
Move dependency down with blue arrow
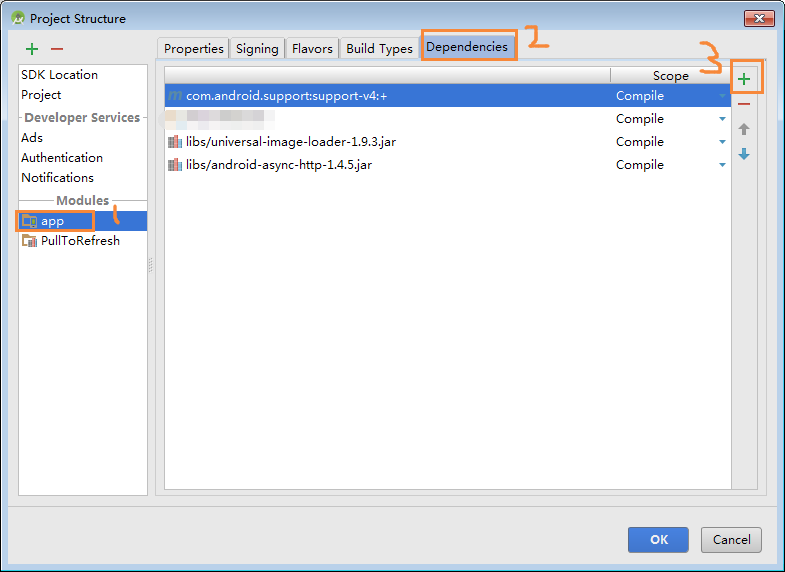pos(743,154)
